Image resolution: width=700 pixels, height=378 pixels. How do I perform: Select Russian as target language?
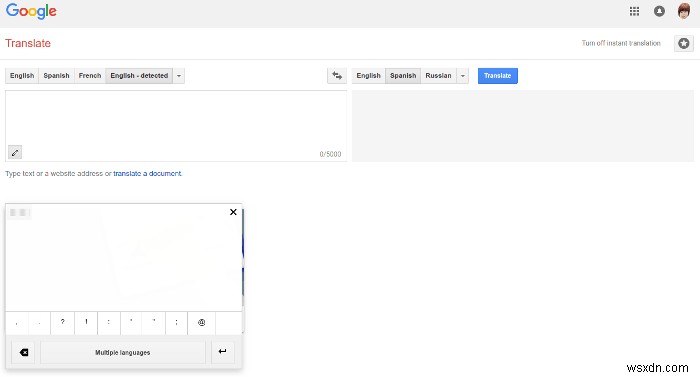(x=438, y=76)
